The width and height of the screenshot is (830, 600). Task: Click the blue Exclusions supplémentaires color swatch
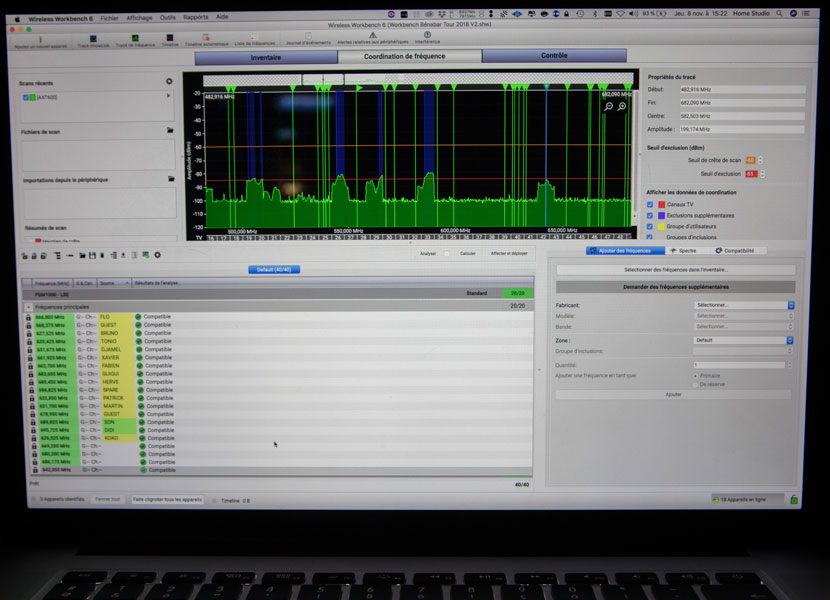click(661, 216)
